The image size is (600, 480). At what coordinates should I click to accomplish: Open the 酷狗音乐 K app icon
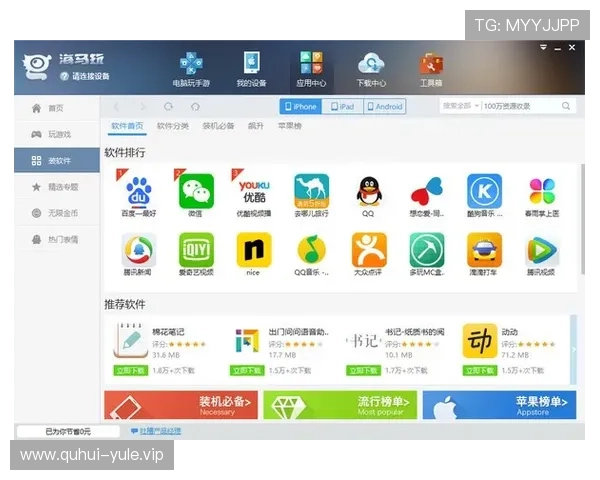click(x=484, y=191)
